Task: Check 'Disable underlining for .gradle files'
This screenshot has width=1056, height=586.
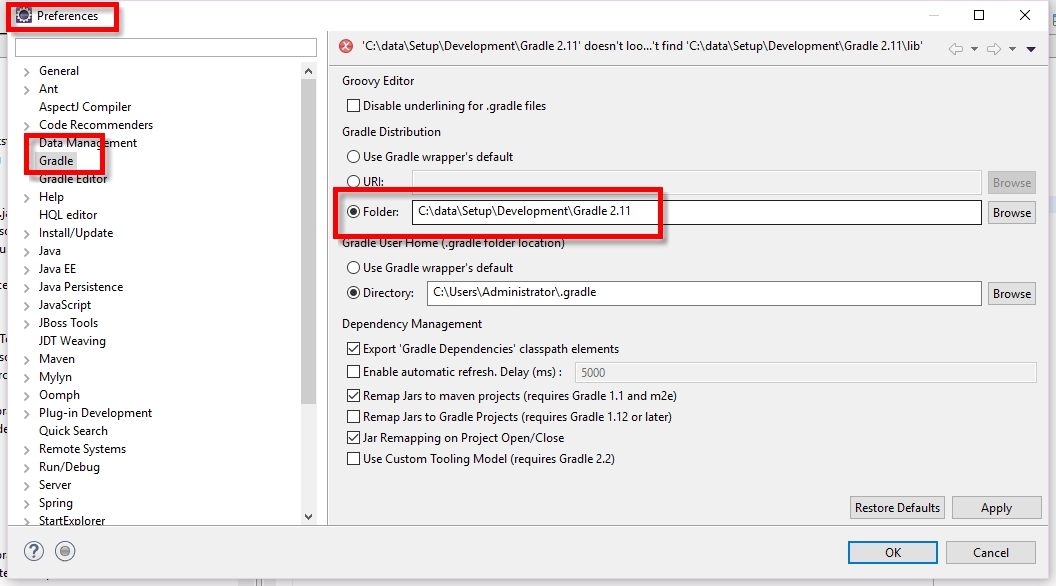Action: (352, 105)
